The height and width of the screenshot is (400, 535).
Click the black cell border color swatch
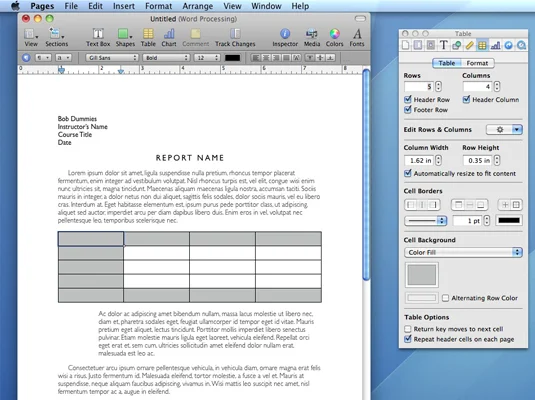coord(509,220)
